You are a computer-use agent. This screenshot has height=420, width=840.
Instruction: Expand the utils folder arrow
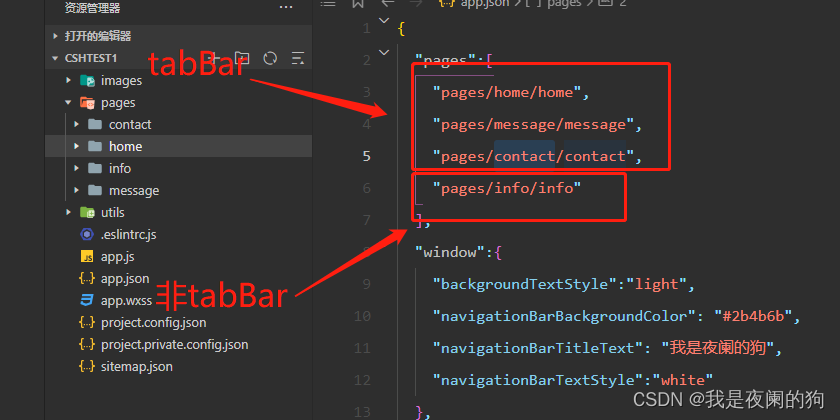pyautogui.click(x=69, y=212)
